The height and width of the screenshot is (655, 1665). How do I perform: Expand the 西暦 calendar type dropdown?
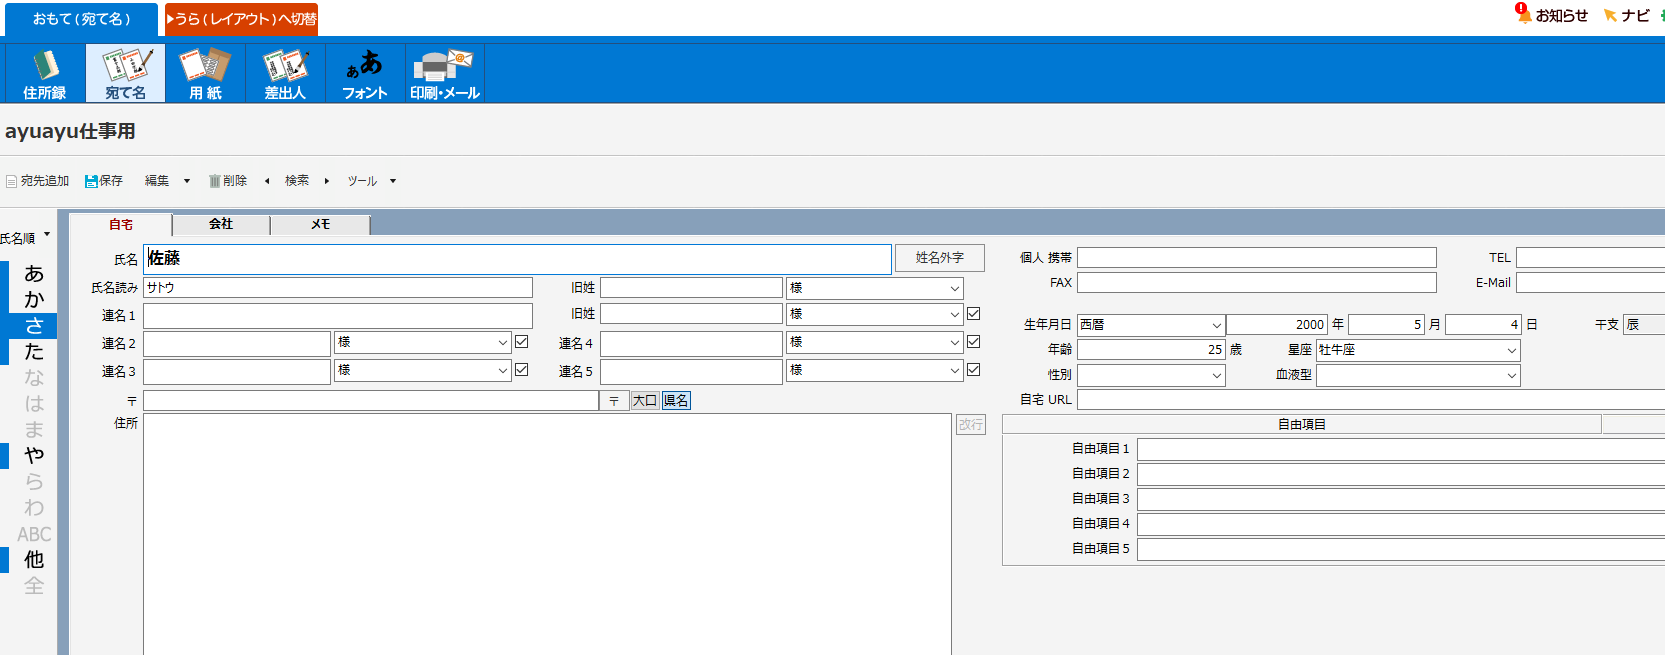pos(1216,325)
